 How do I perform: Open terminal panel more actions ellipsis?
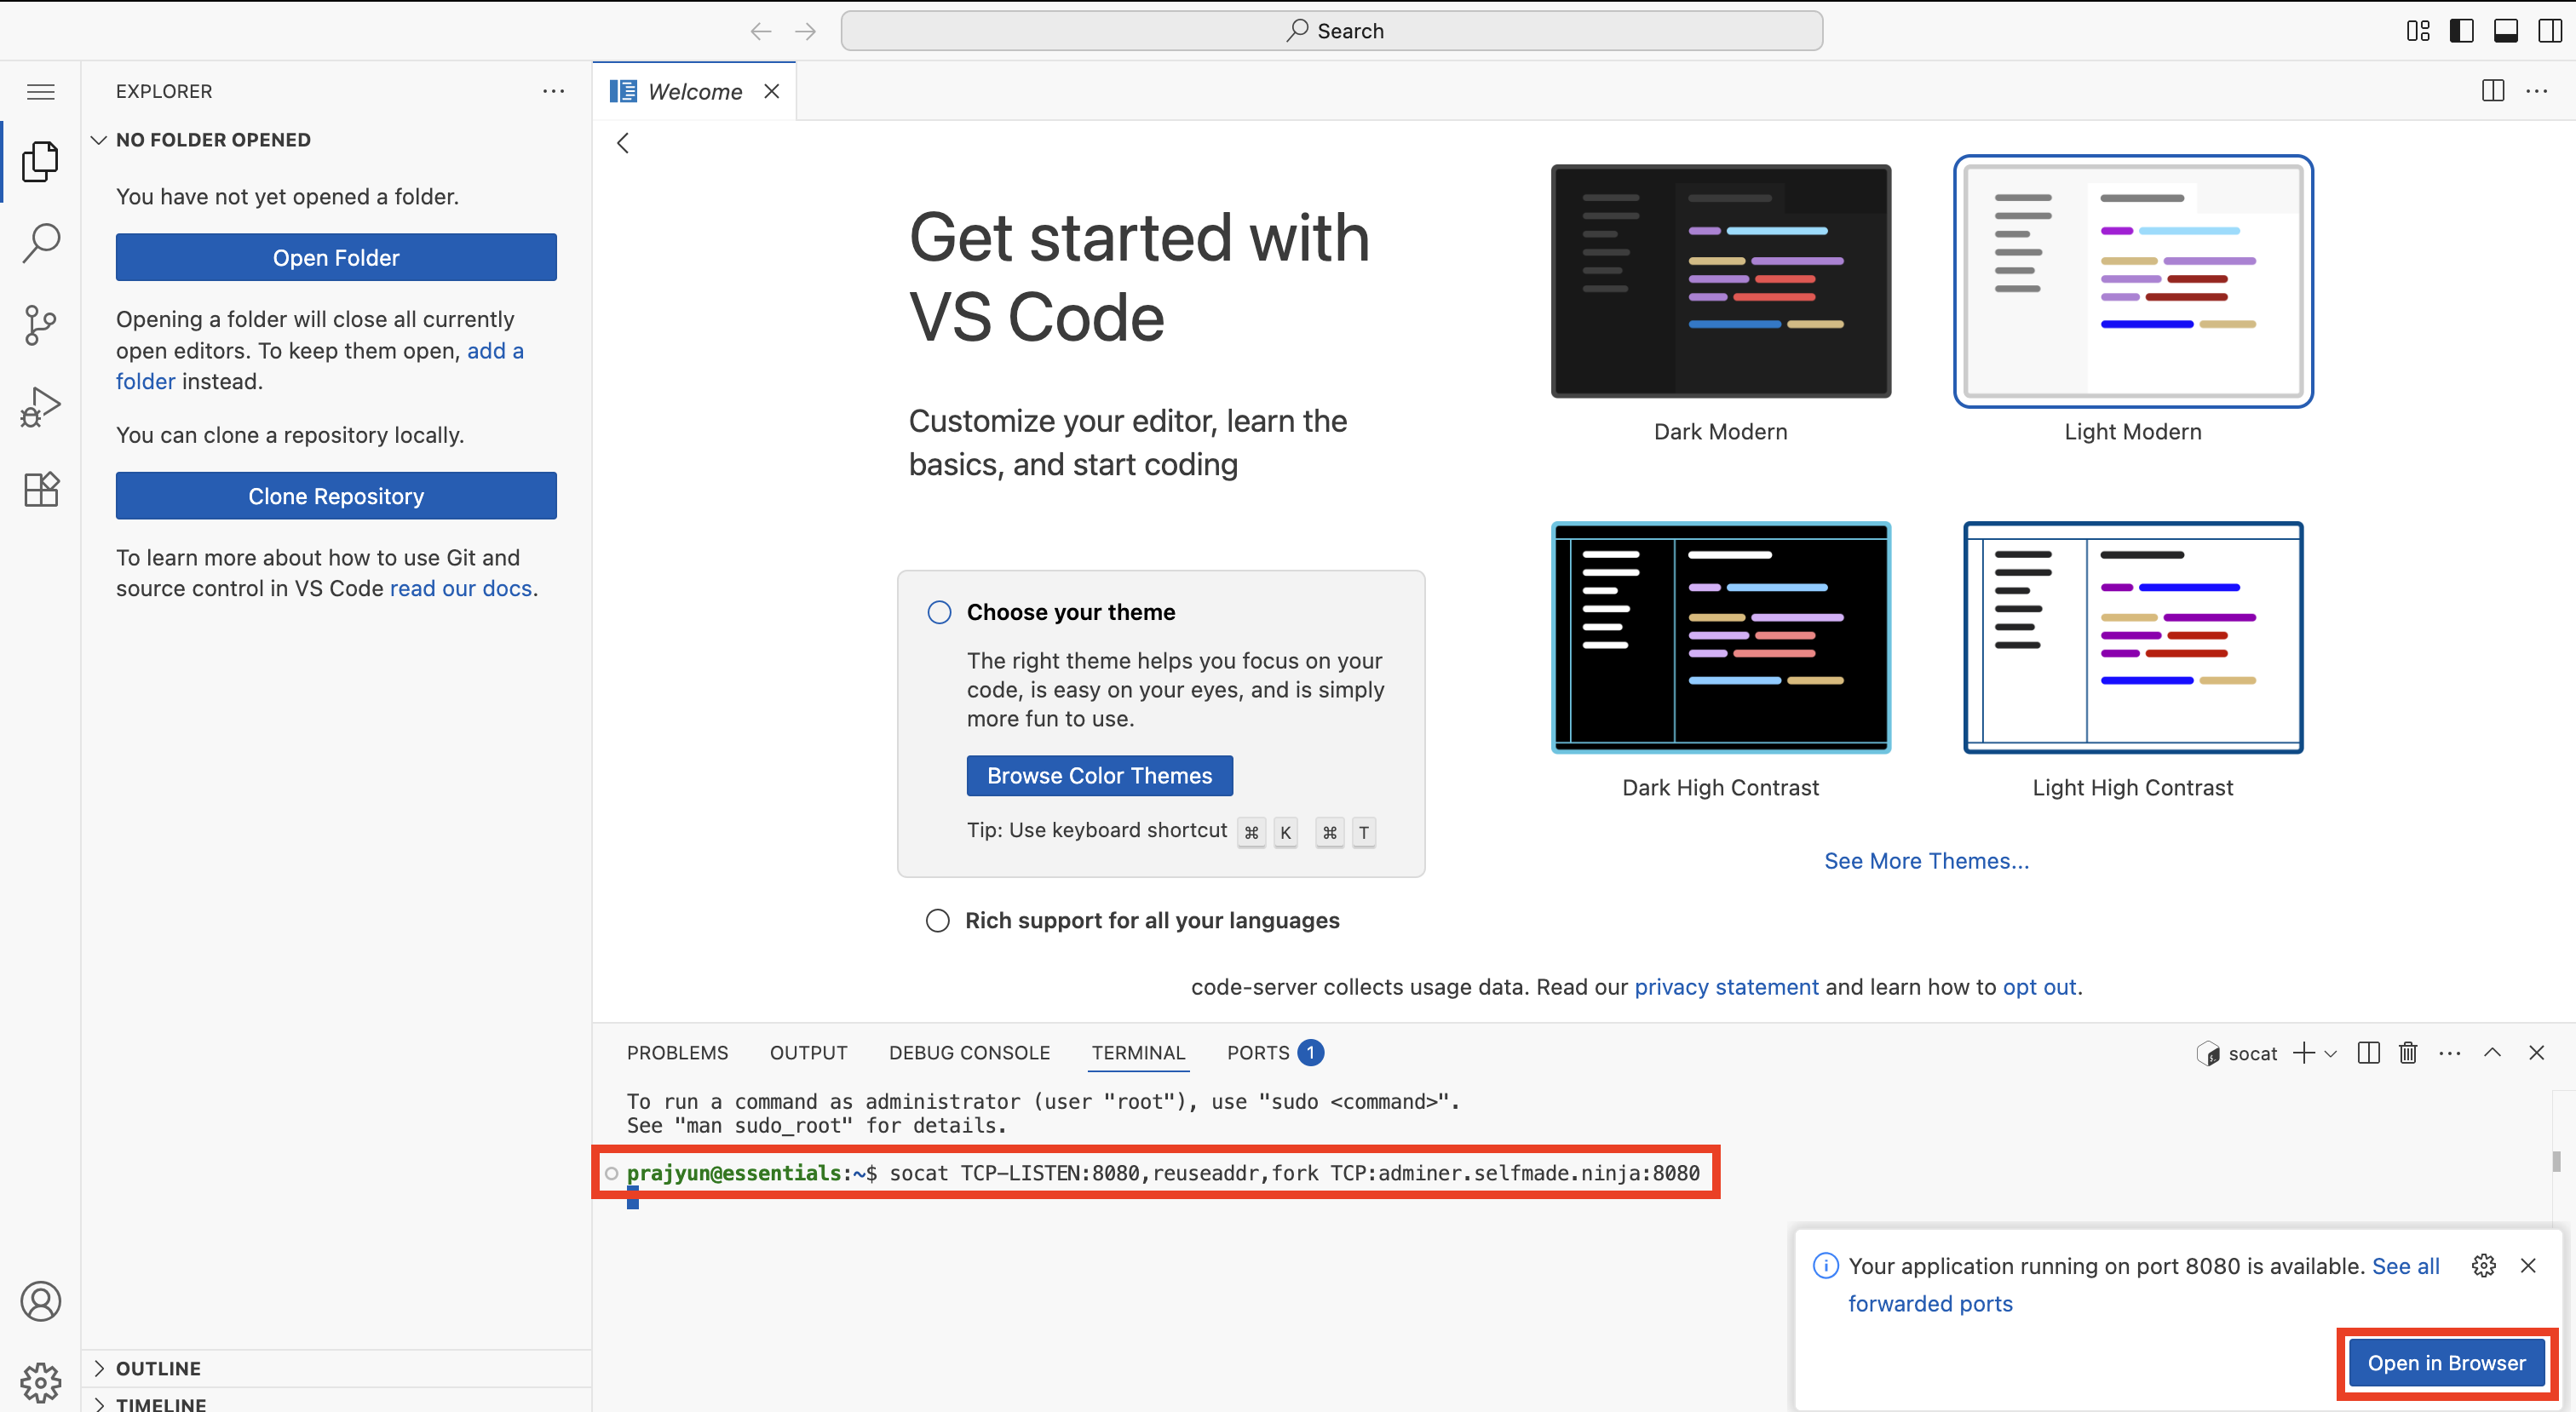2450,1053
